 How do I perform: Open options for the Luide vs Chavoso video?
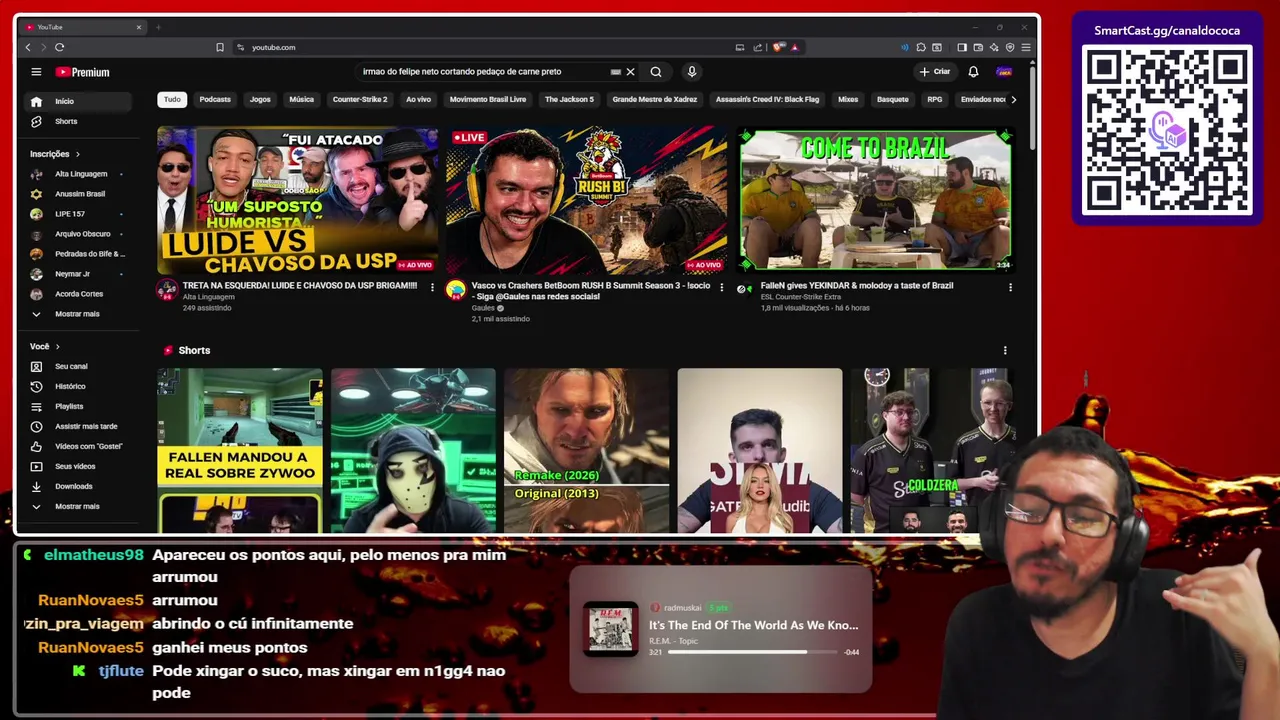(432, 287)
